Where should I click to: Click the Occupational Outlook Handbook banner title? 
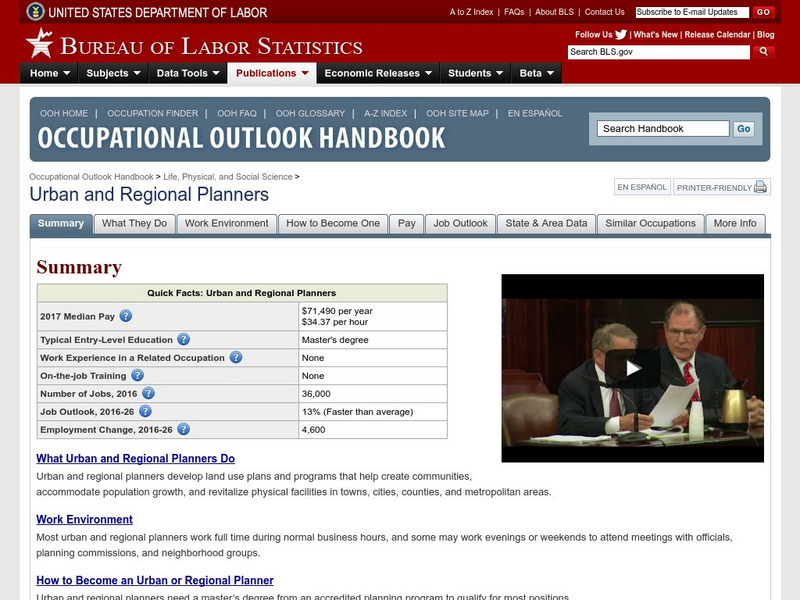coord(241,138)
